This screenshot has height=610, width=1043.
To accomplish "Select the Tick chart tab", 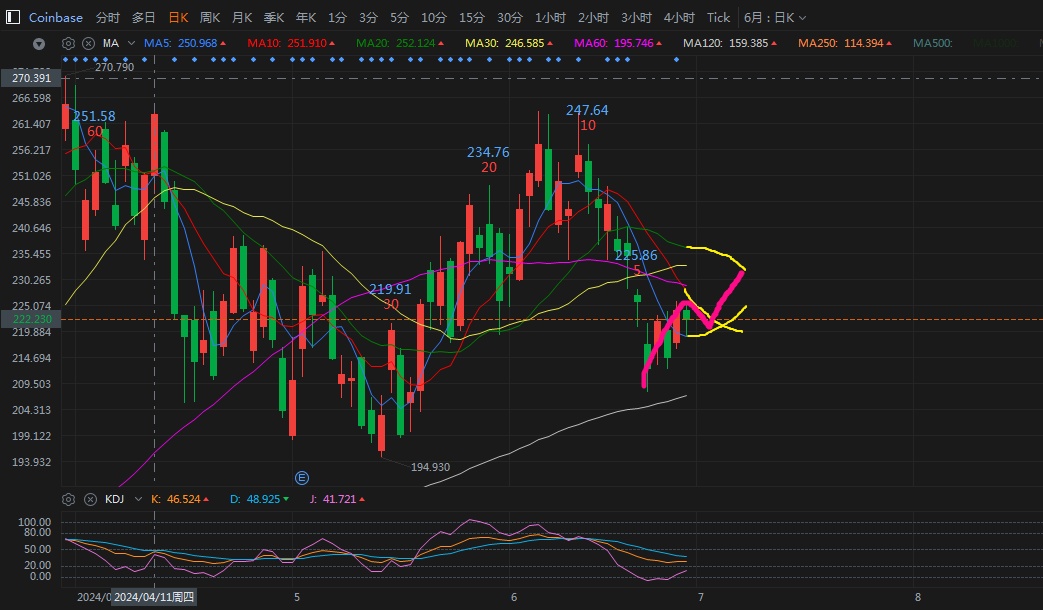I will pos(718,17).
